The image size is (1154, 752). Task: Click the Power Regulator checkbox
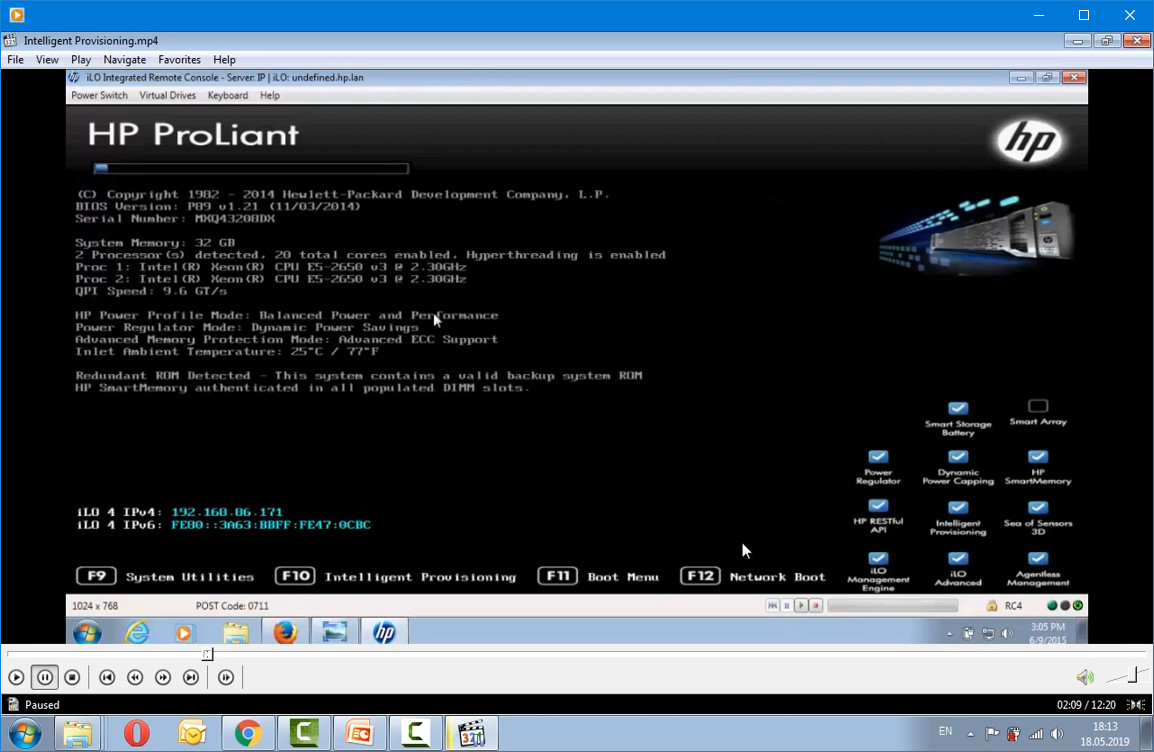click(878, 457)
